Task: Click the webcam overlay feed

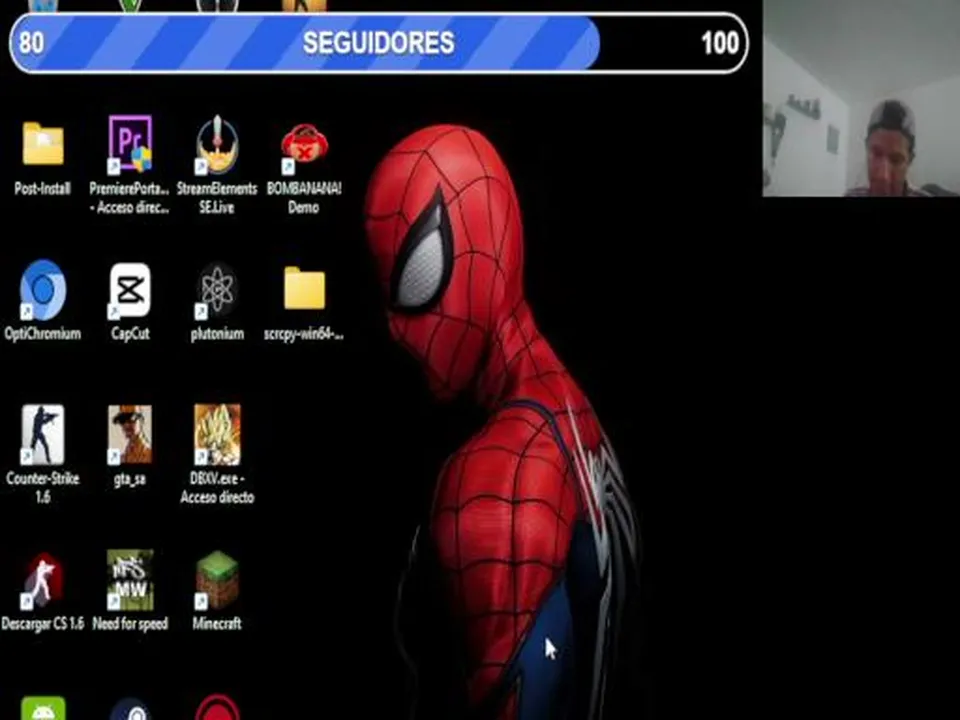Action: point(861,98)
